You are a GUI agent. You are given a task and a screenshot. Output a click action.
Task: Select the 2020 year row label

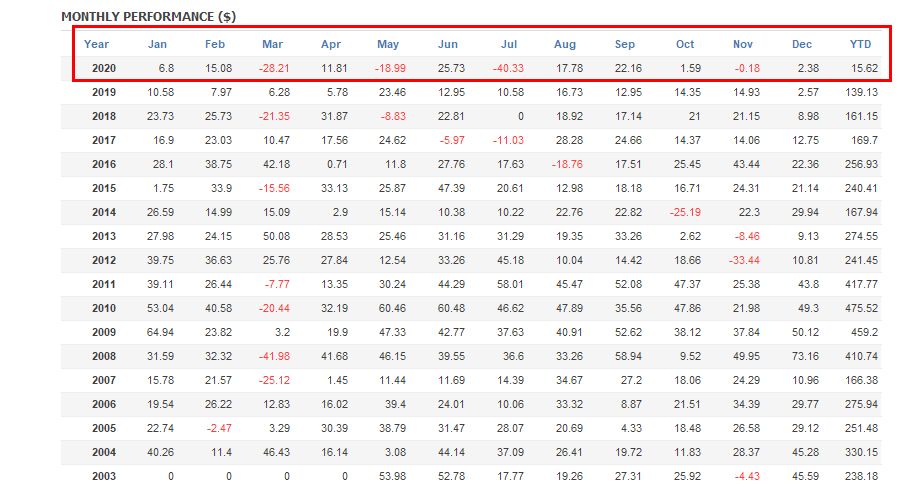[x=104, y=68]
